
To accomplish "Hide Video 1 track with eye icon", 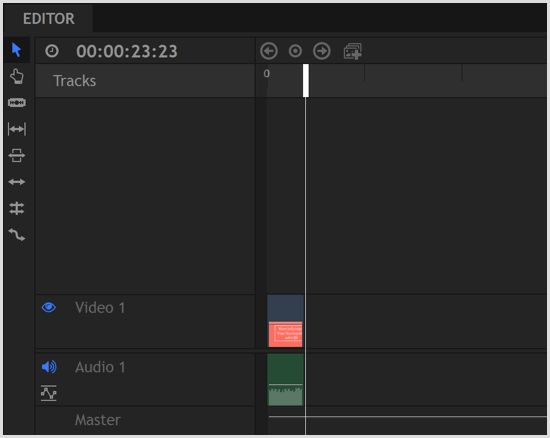I will (49, 307).
